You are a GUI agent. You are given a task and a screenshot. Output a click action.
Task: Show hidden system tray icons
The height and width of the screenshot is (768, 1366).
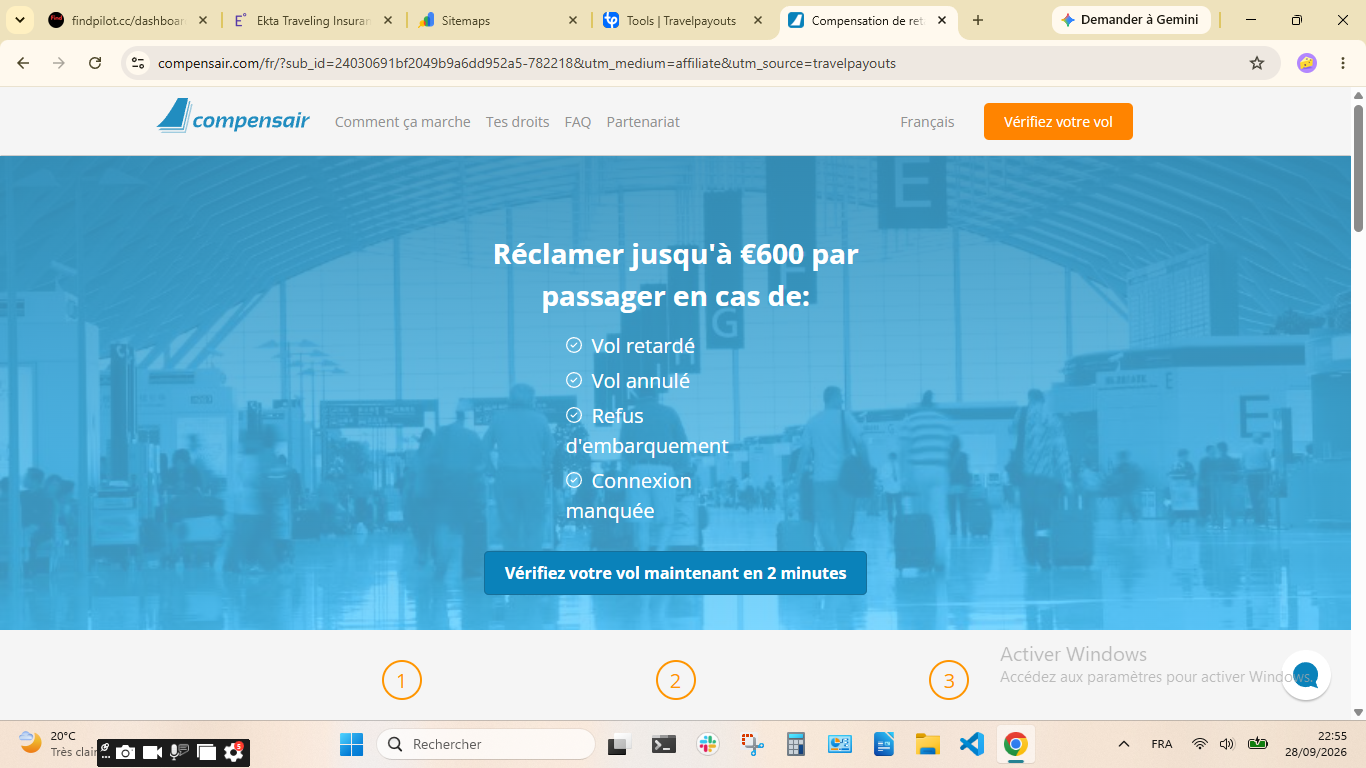tap(1124, 744)
